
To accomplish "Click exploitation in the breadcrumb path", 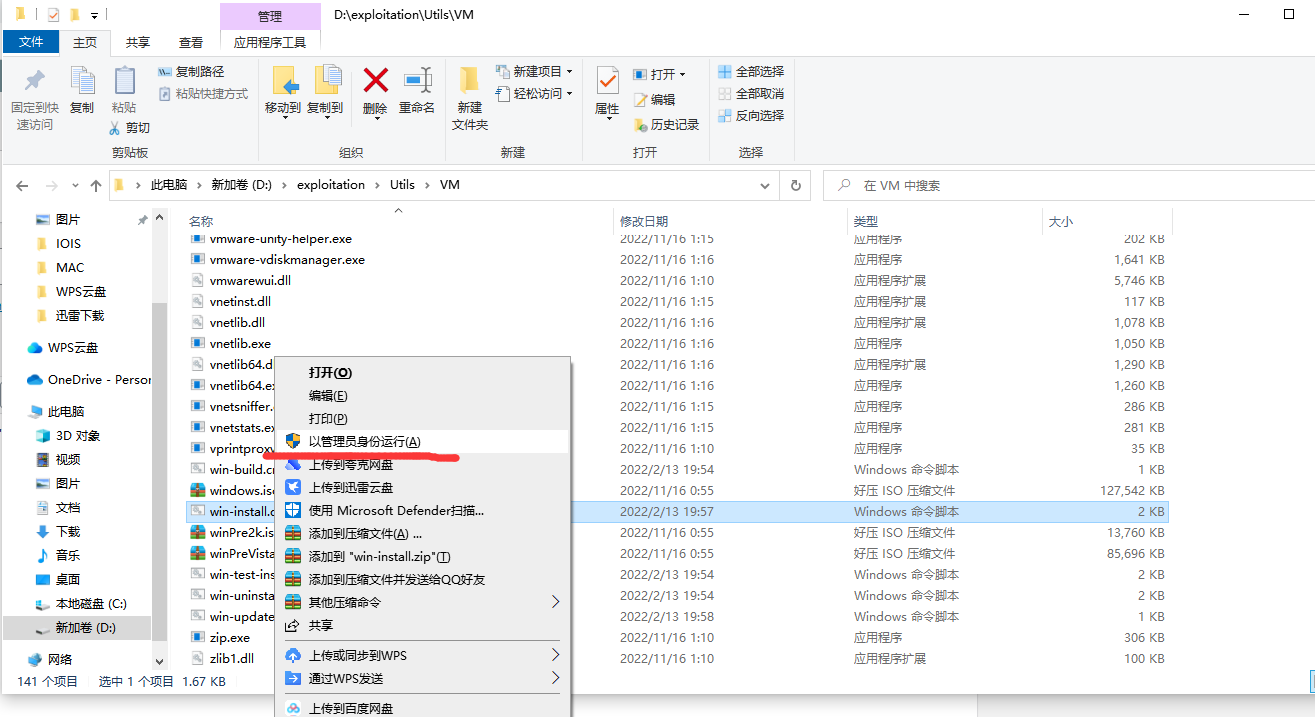I will click(x=331, y=185).
